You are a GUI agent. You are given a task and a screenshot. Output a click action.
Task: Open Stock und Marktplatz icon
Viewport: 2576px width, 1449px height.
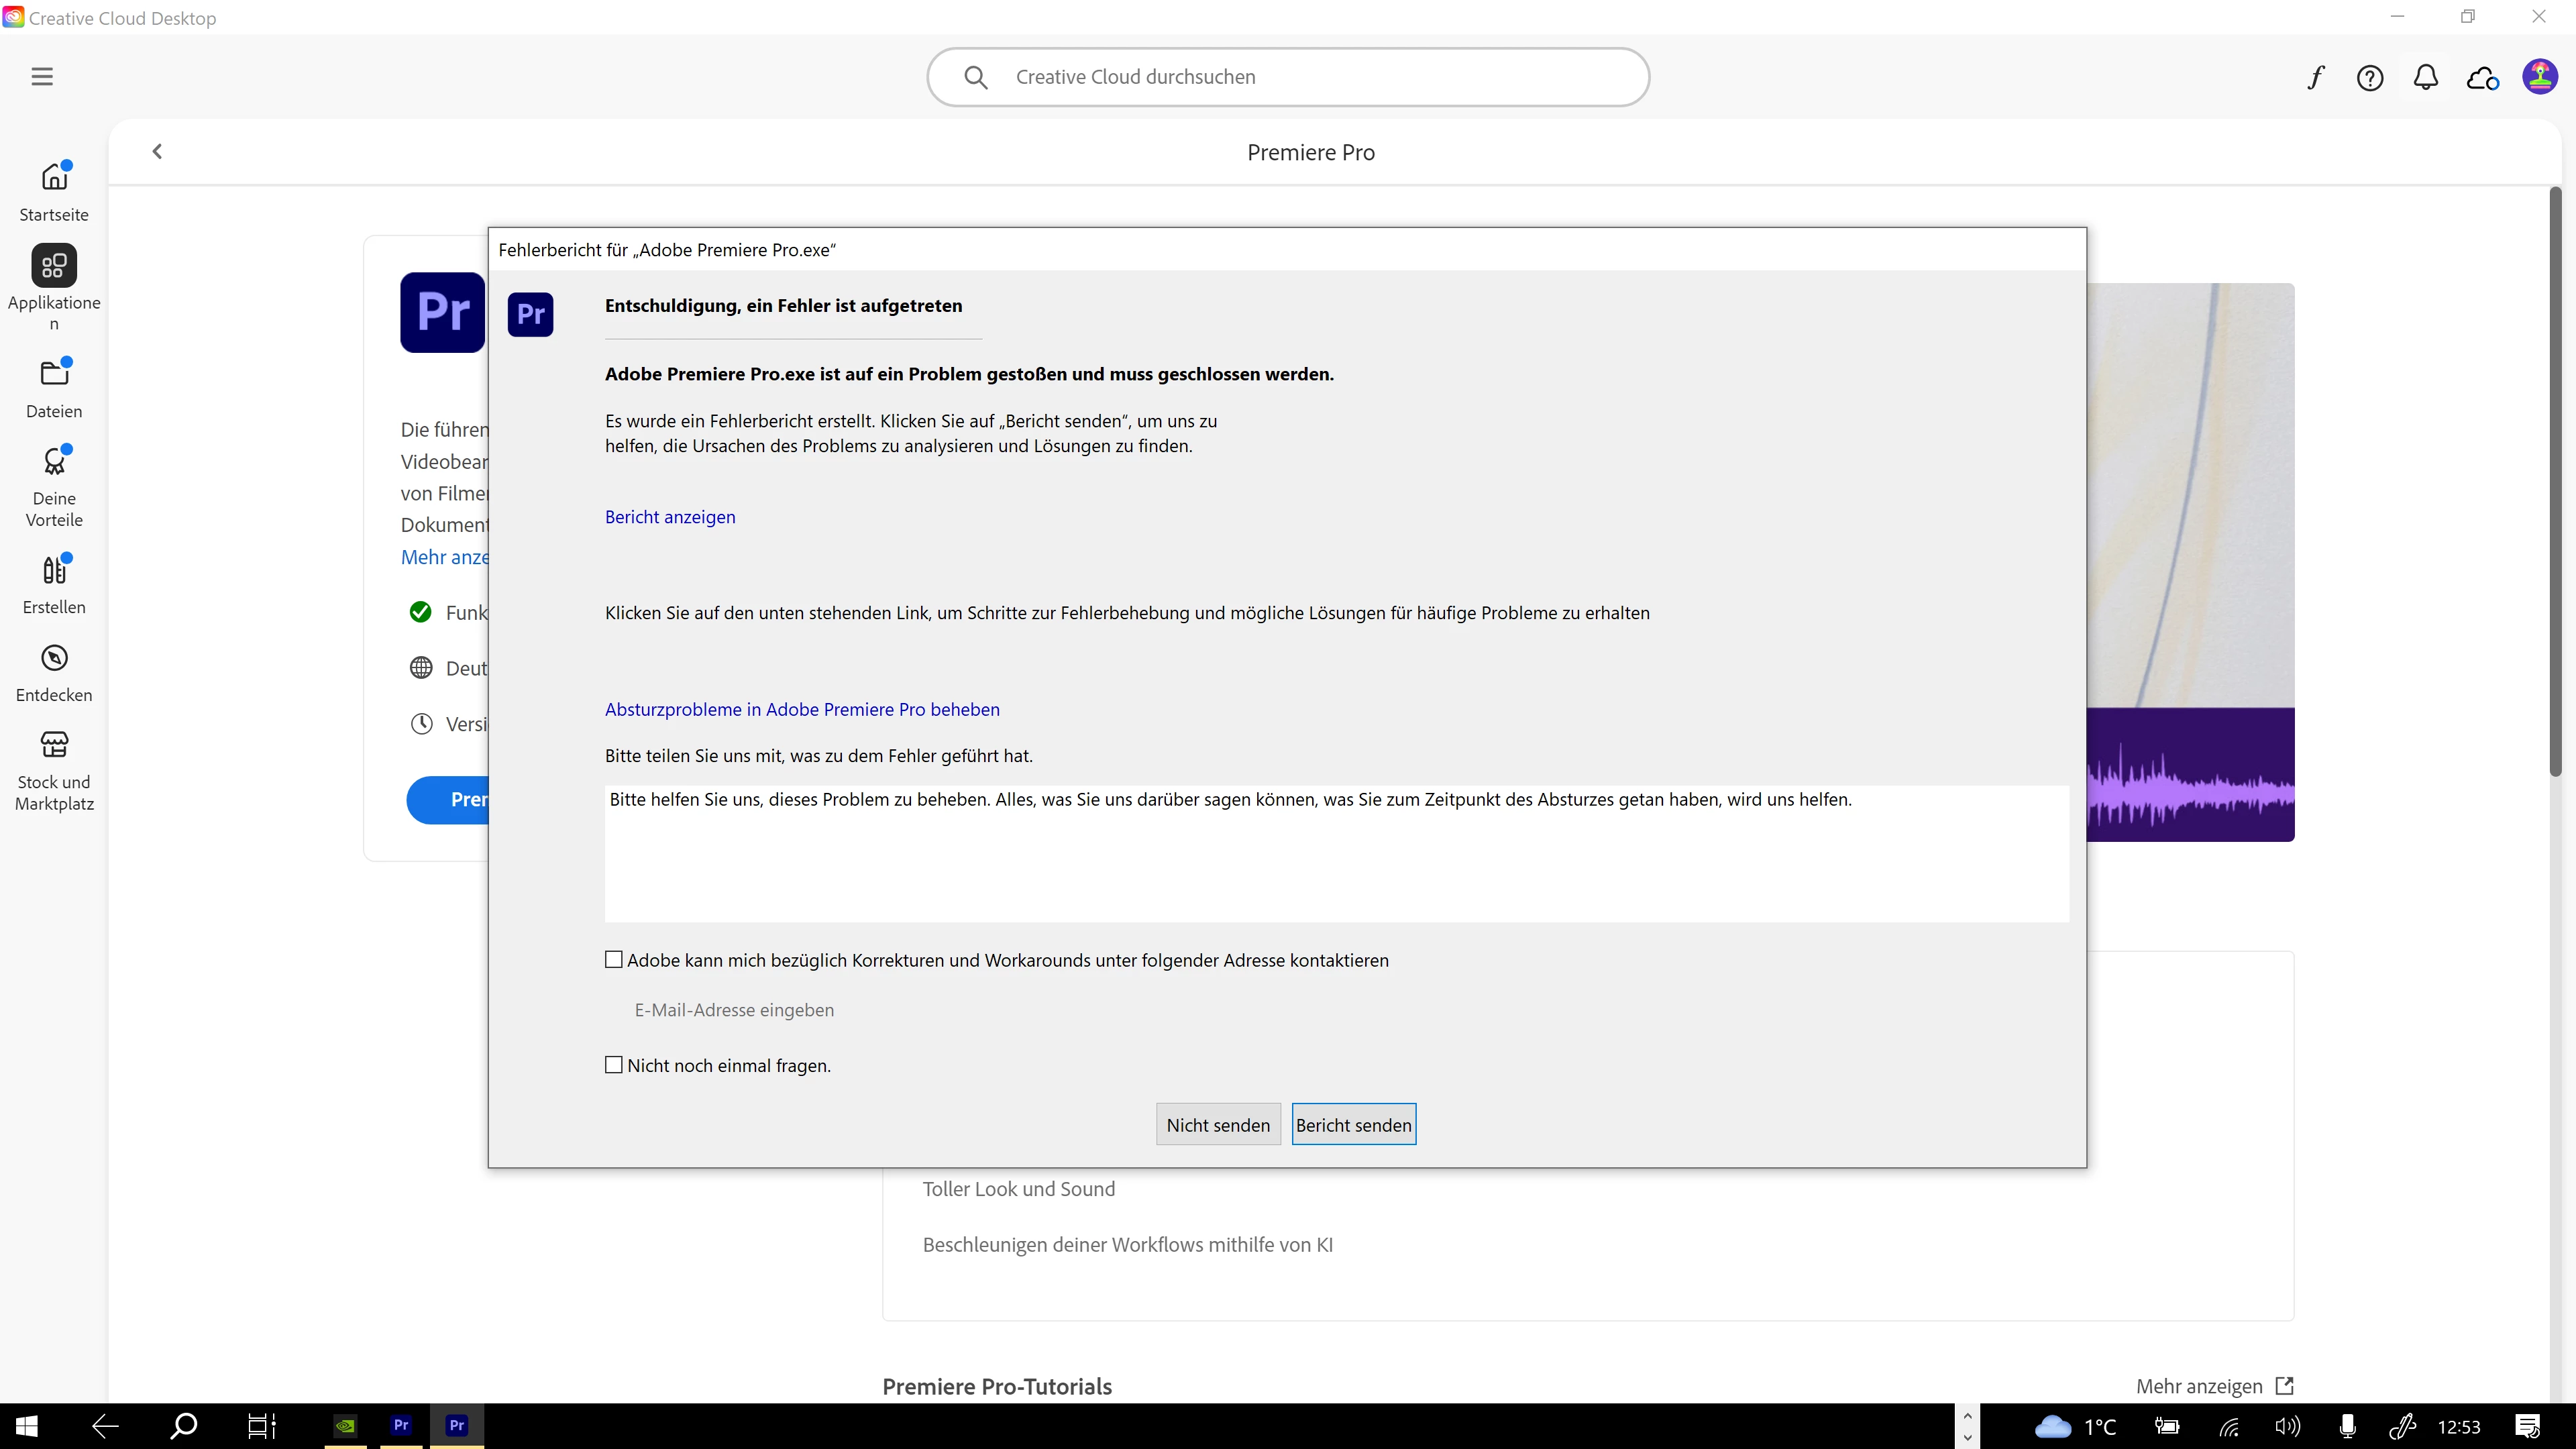tap(54, 746)
